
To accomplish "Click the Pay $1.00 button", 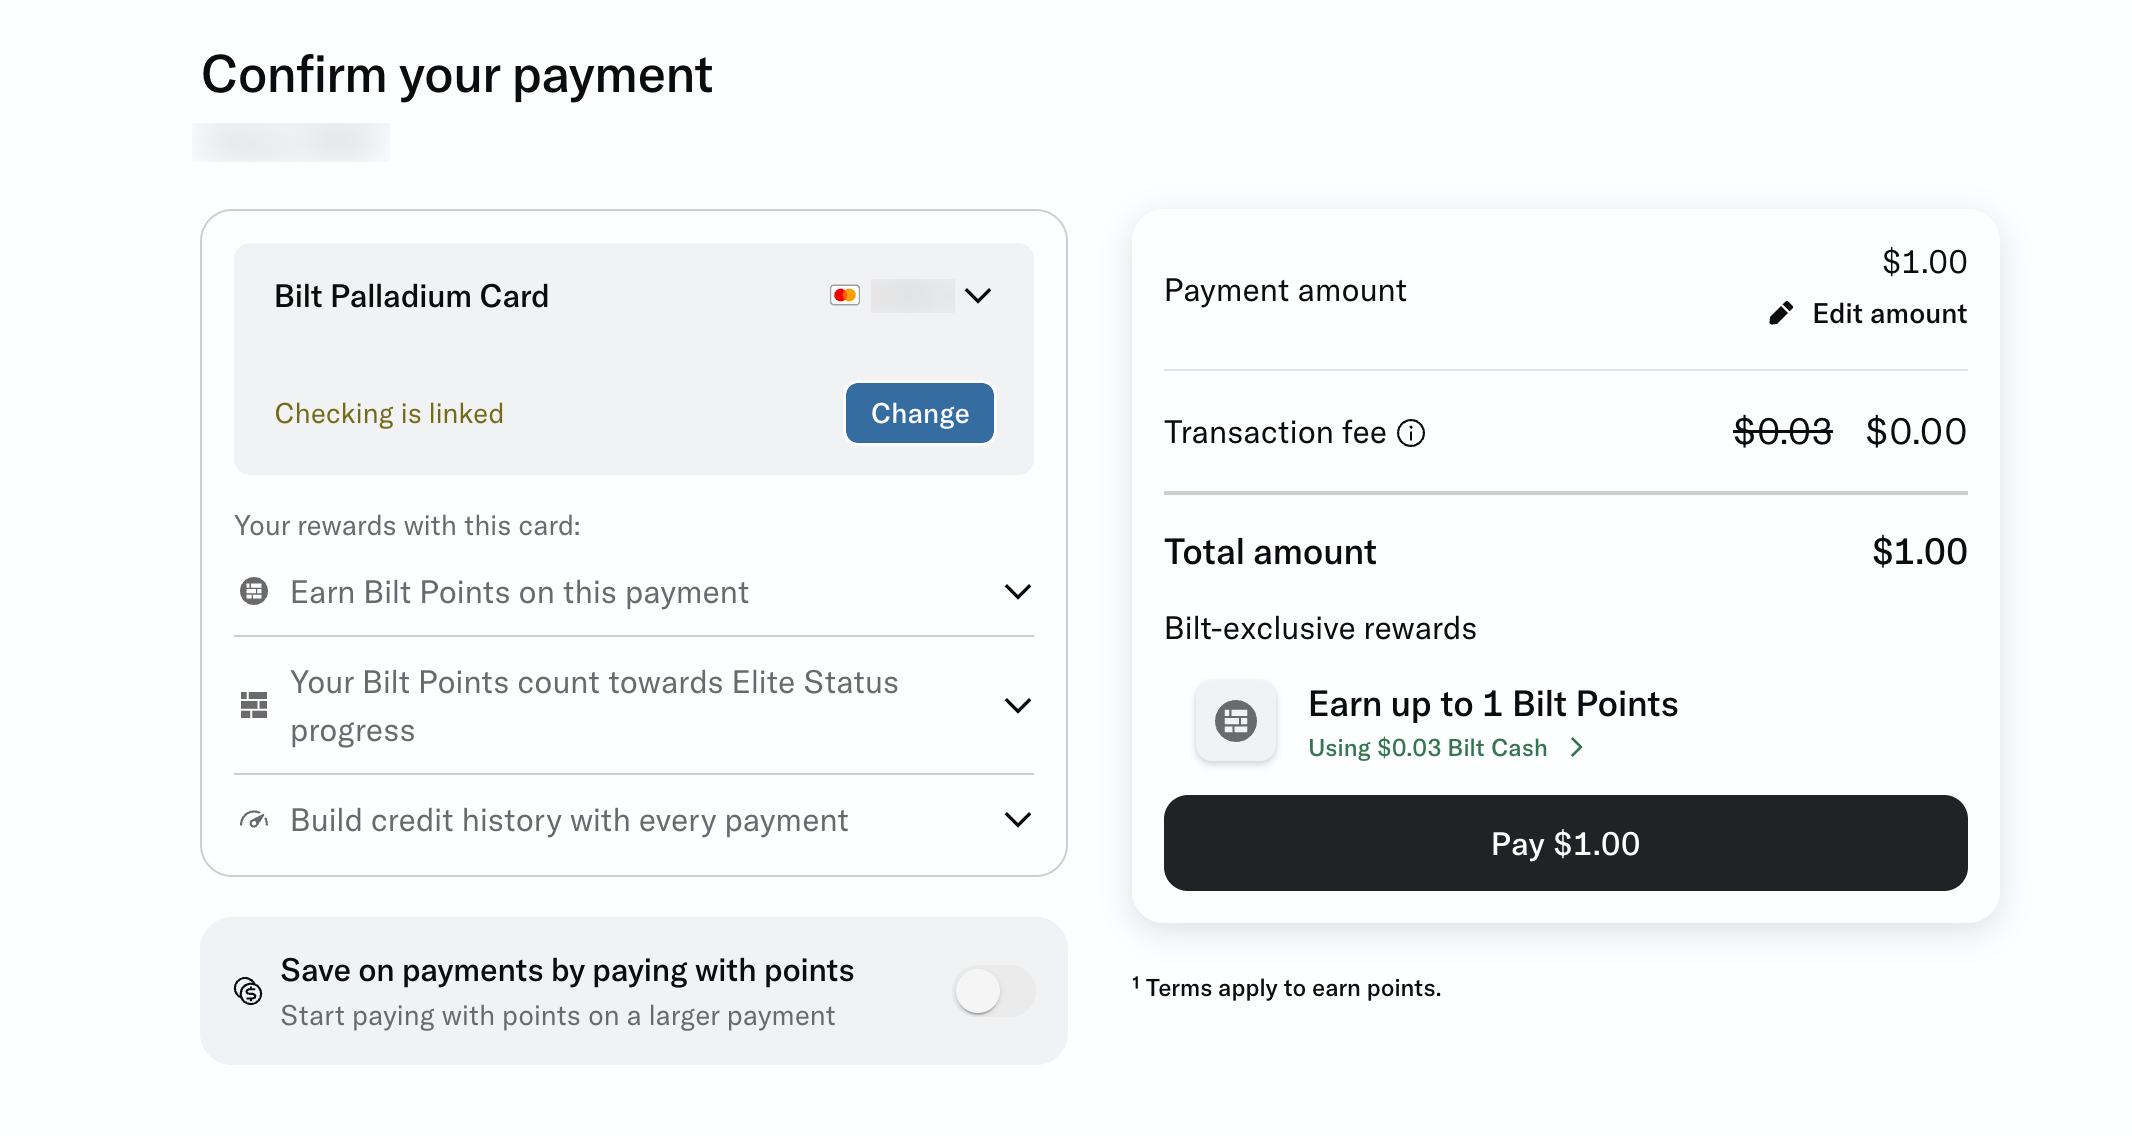I will pos(1564,843).
